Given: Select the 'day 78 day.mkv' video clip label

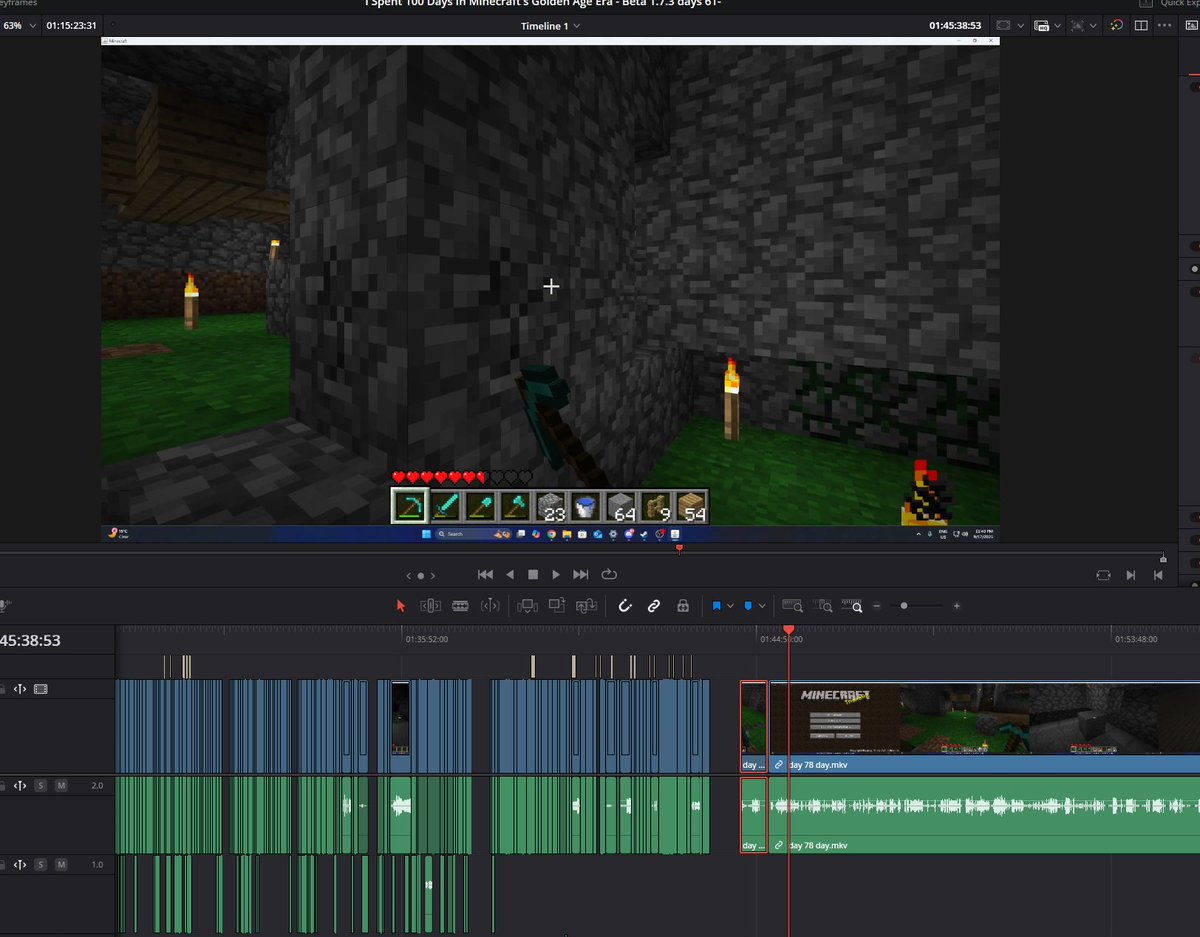Looking at the screenshot, I should point(817,765).
